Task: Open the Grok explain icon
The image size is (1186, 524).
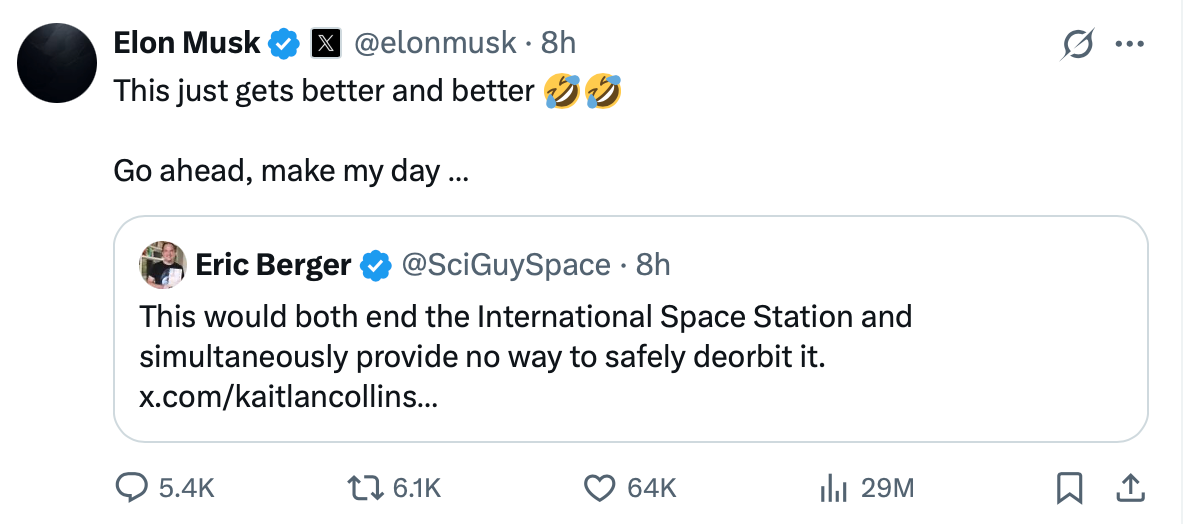Action: (x=1077, y=45)
